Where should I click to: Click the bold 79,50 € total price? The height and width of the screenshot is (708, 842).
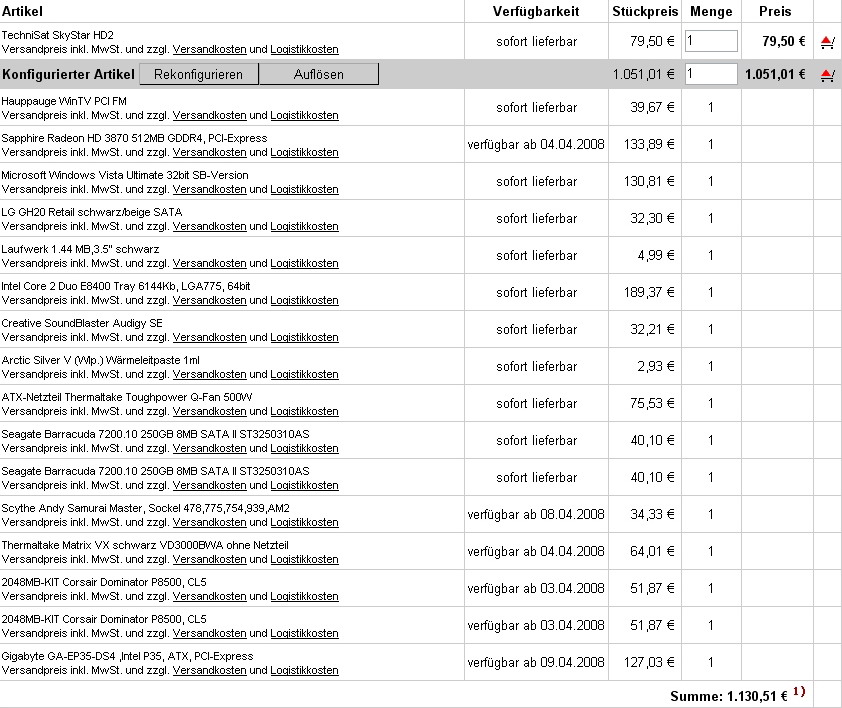pyautogui.click(x=783, y=41)
